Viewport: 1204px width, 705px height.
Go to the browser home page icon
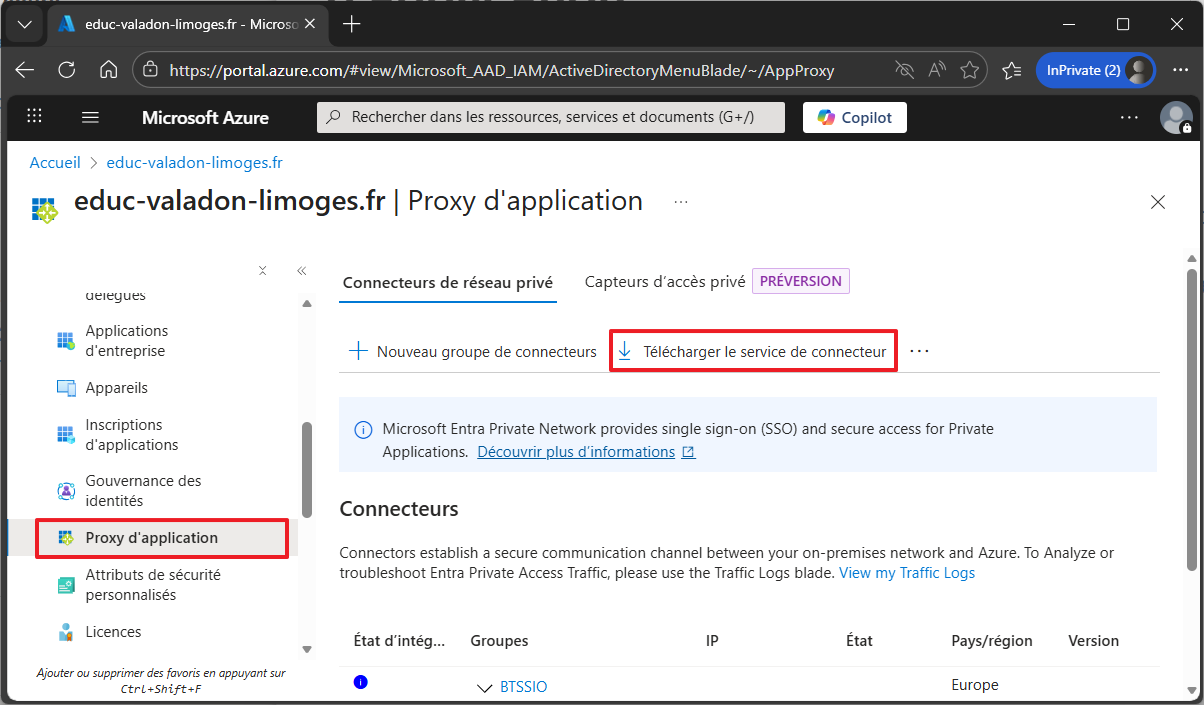(x=109, y=70)
